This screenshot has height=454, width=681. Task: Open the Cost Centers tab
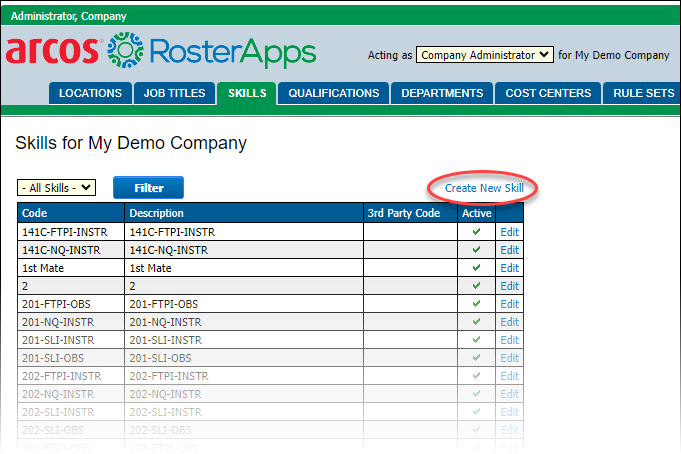(548, 93)
